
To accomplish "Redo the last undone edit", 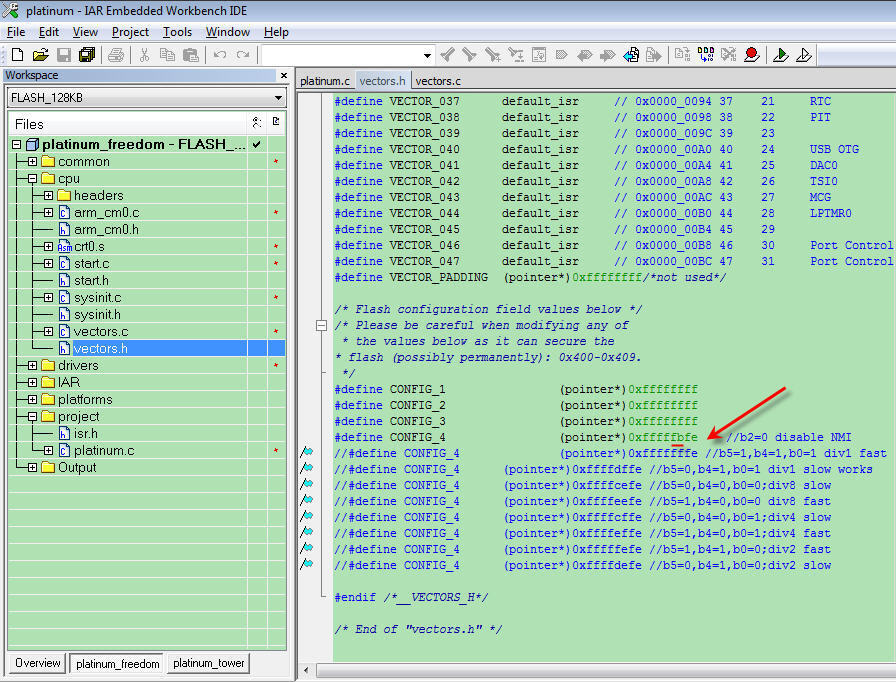I will 243,55.
